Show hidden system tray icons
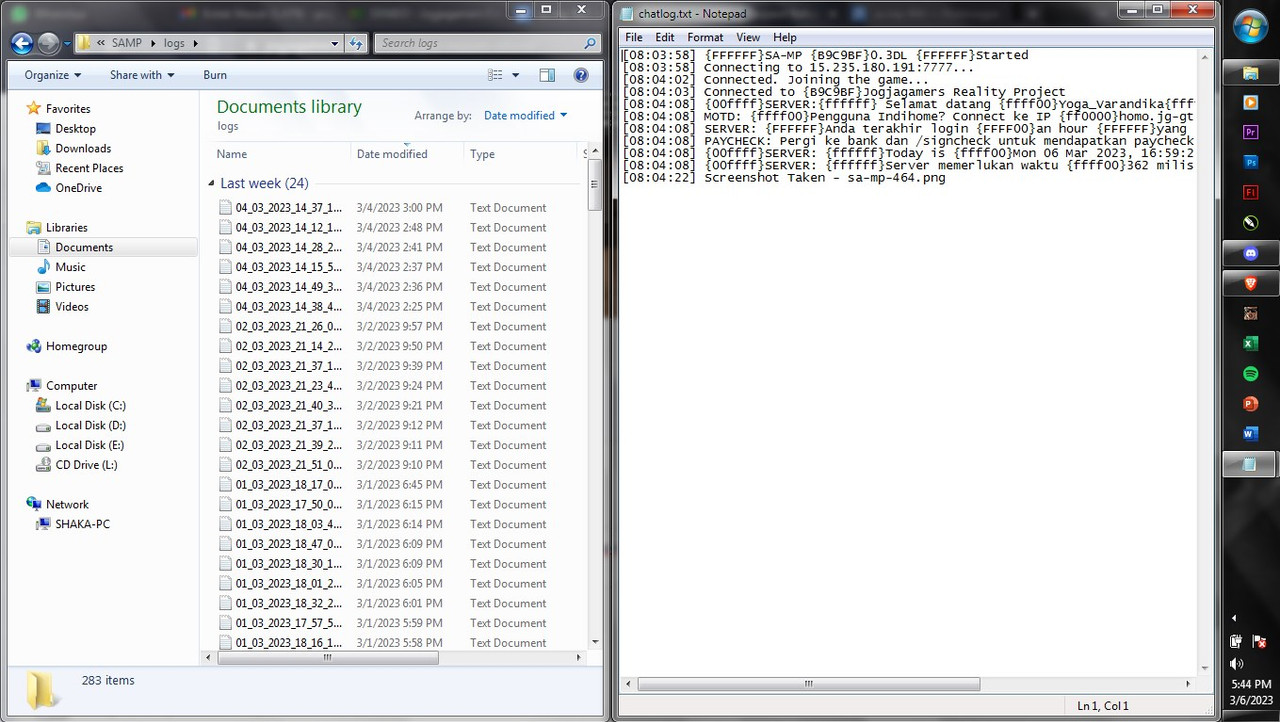1280x722 pixels. 1234,618
